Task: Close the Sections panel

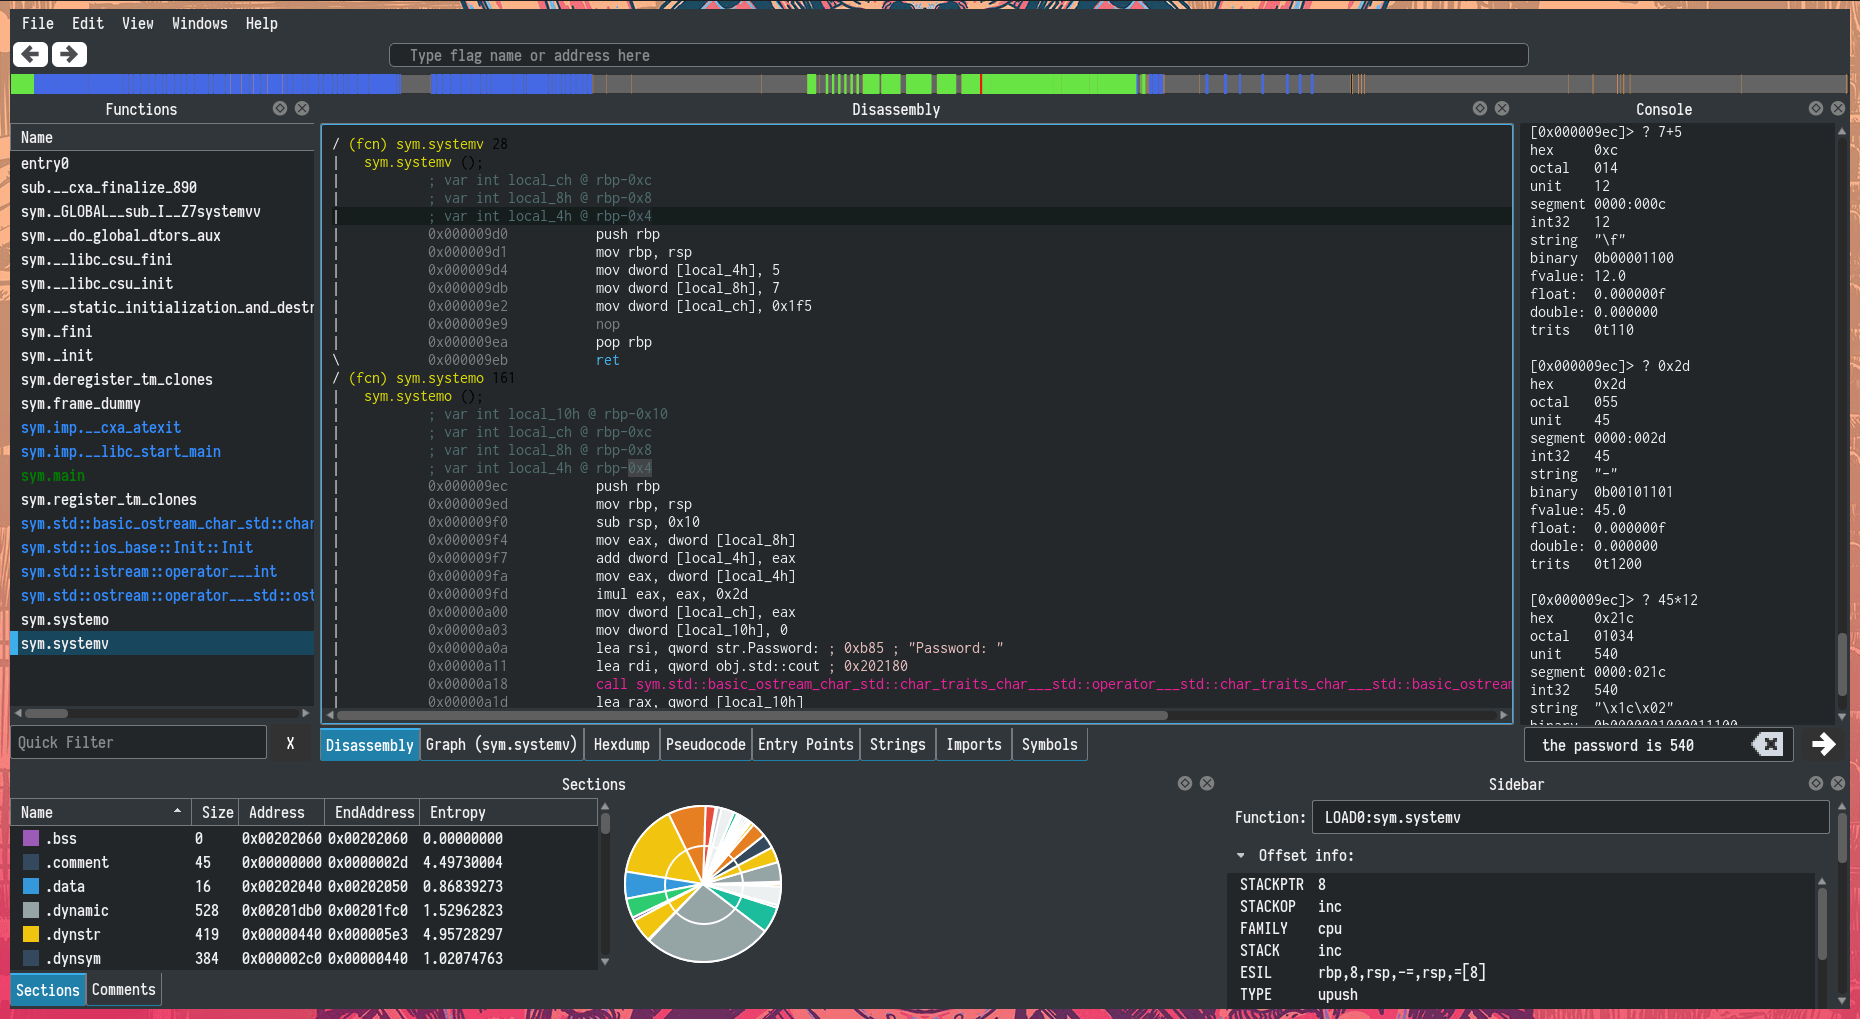Action: [1207, 783]
